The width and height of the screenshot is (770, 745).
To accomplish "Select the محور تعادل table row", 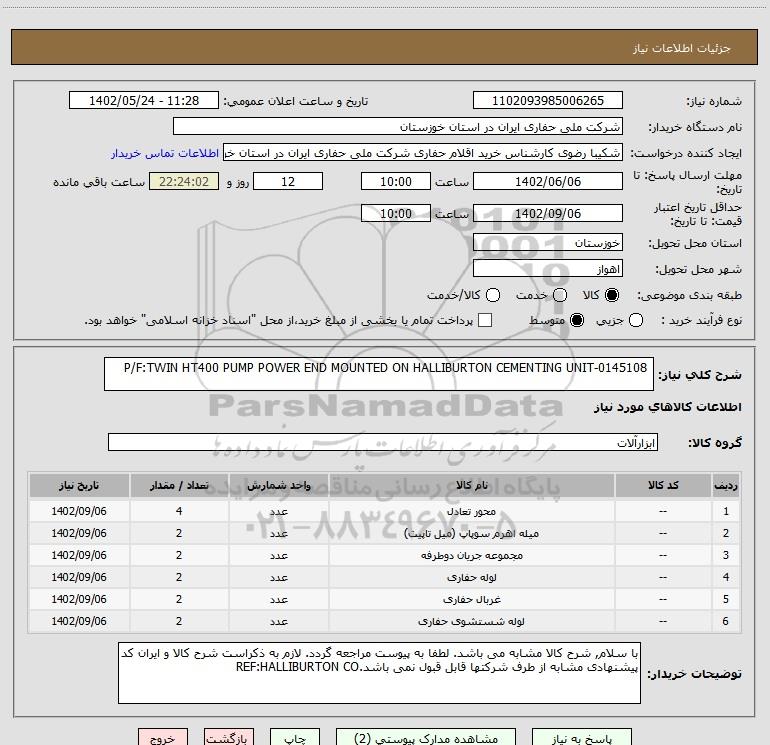I will (x=384, y=511).
